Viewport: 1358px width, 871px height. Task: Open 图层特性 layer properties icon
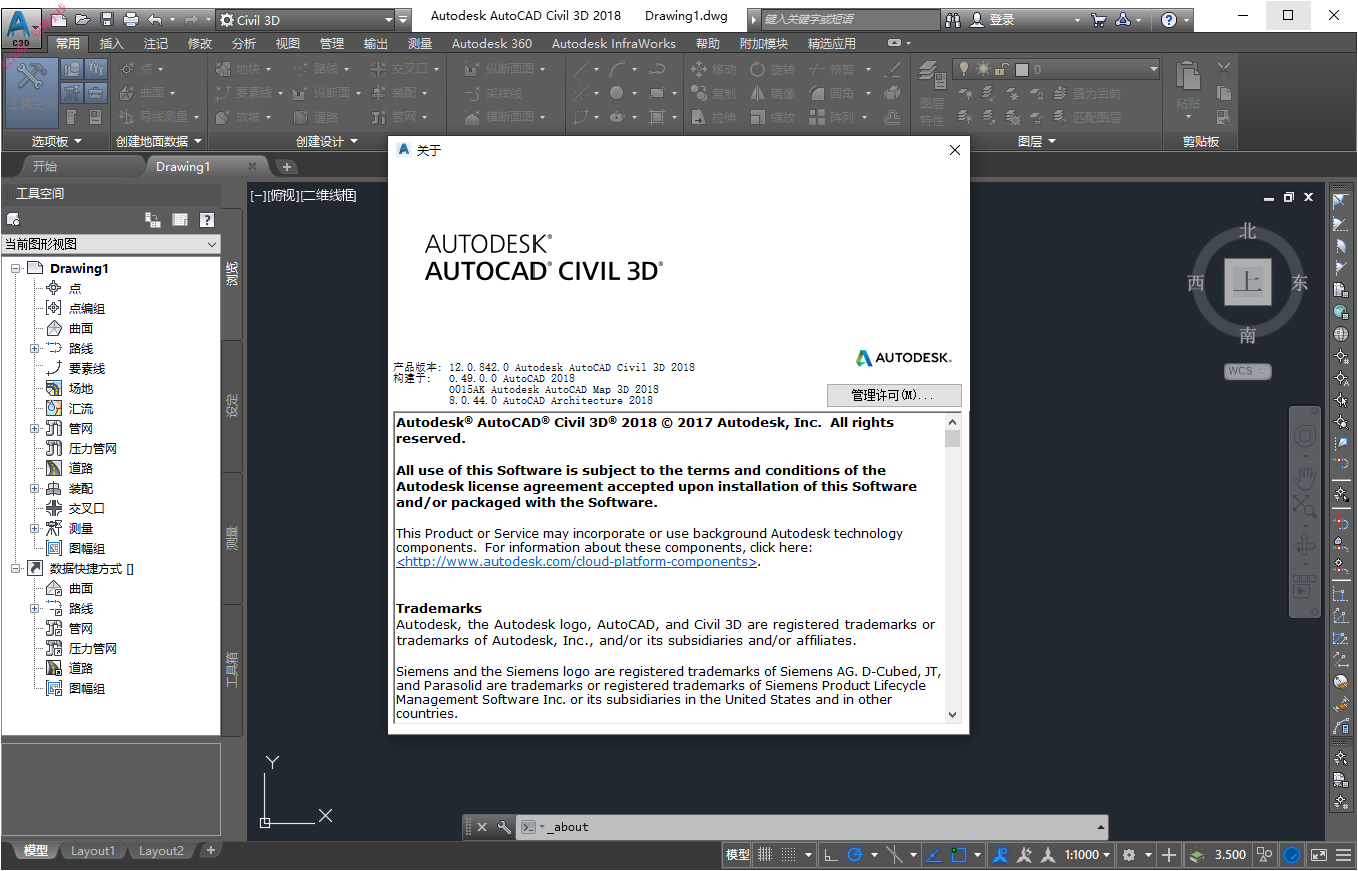point(932,92)
